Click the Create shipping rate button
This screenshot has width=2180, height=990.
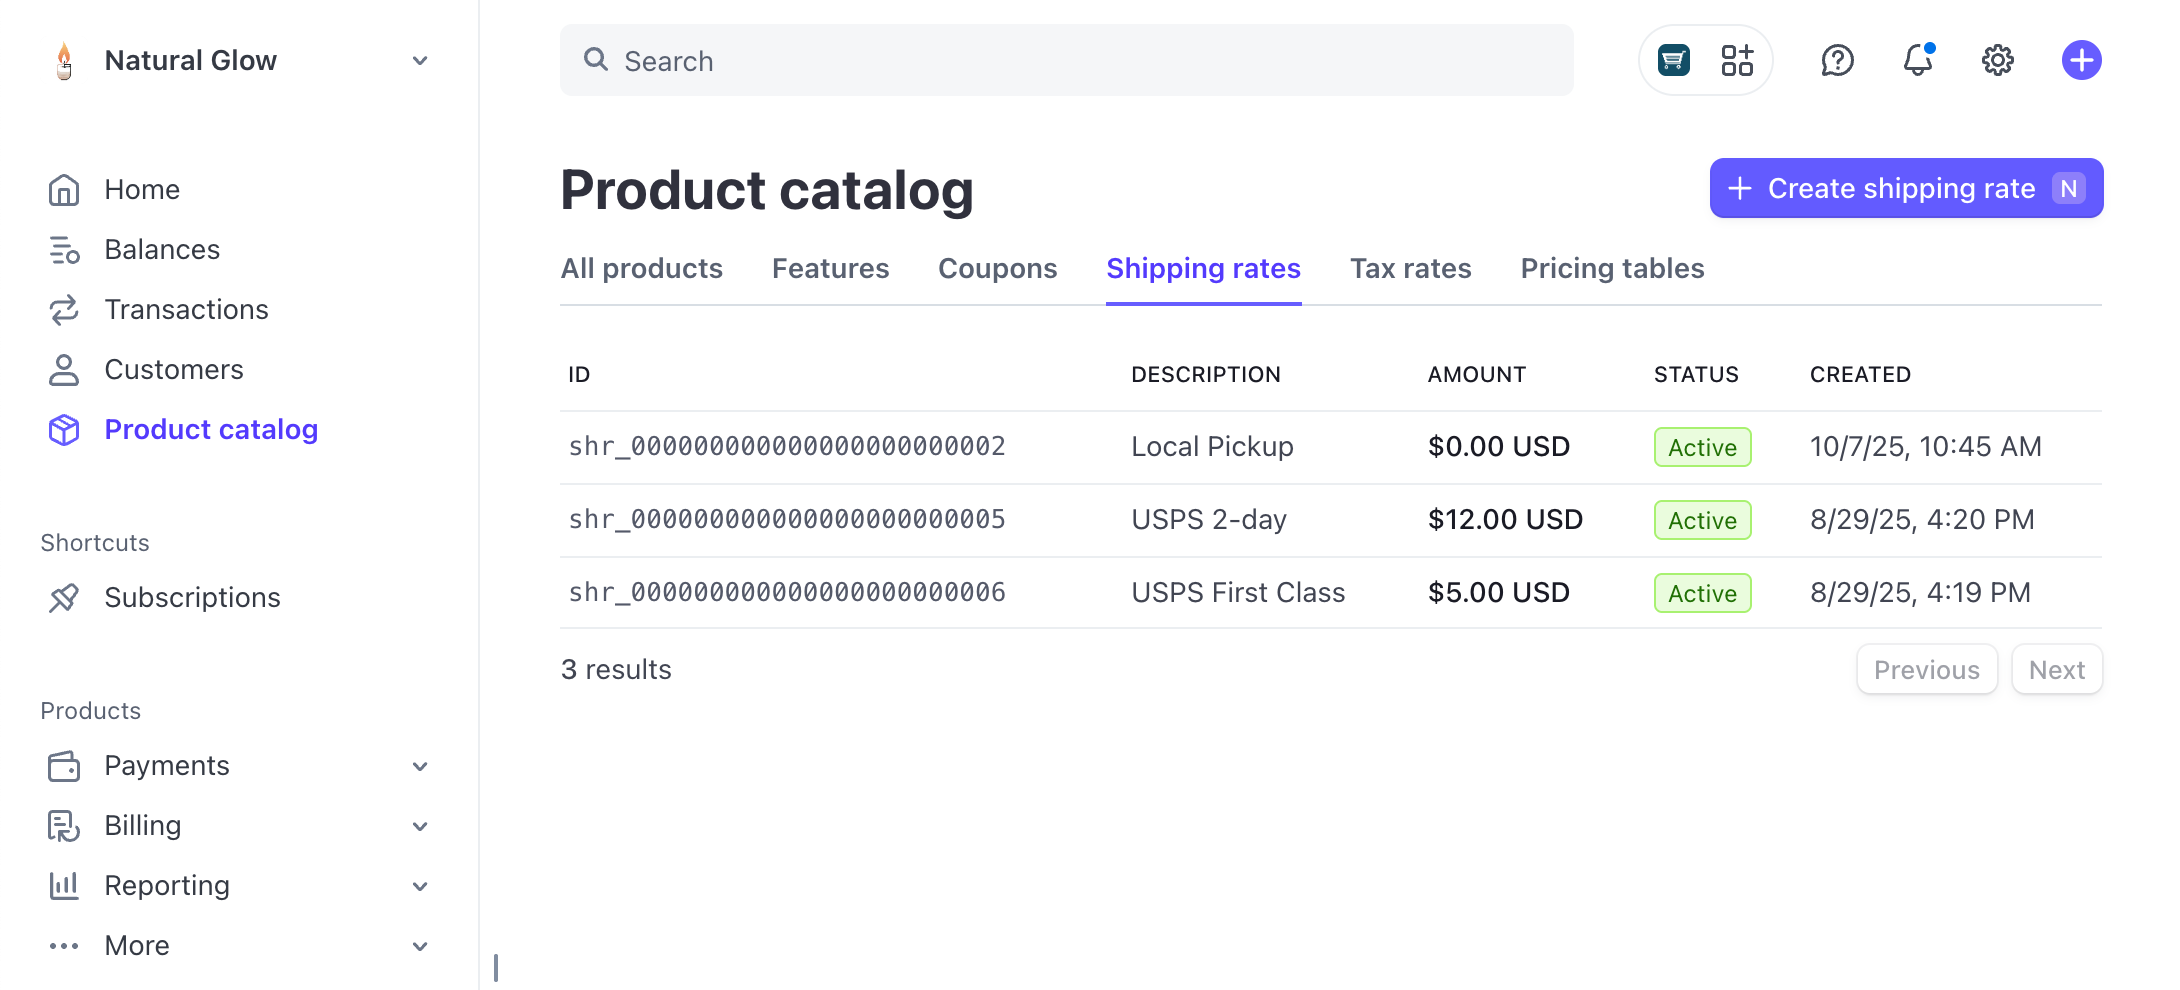(x=1905, y=188)
